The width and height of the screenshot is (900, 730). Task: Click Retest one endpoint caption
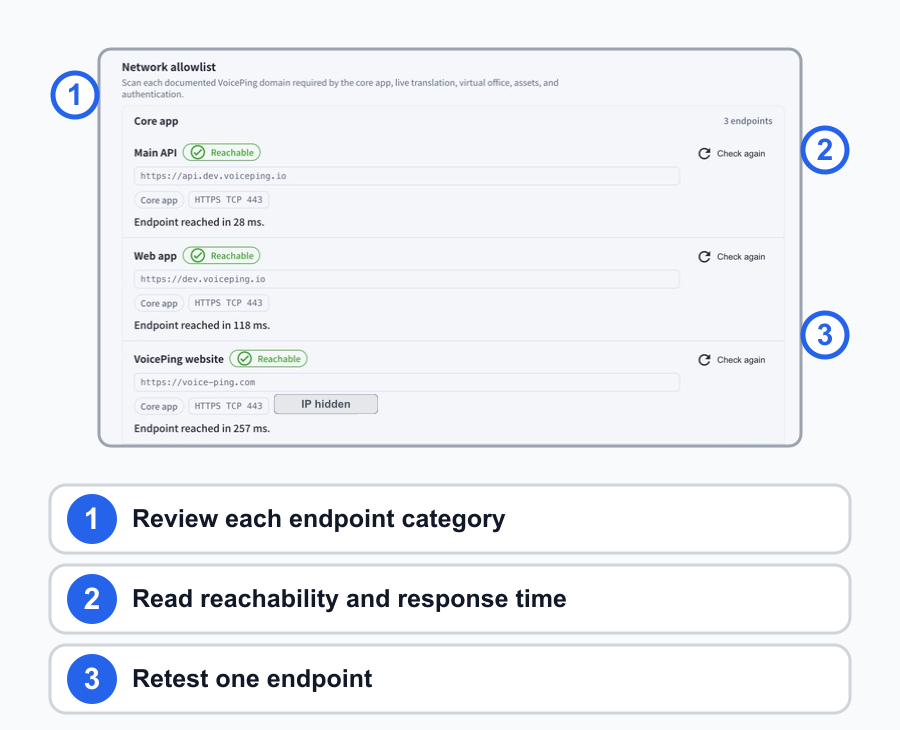pyautogui.click(x=253, y=679)
